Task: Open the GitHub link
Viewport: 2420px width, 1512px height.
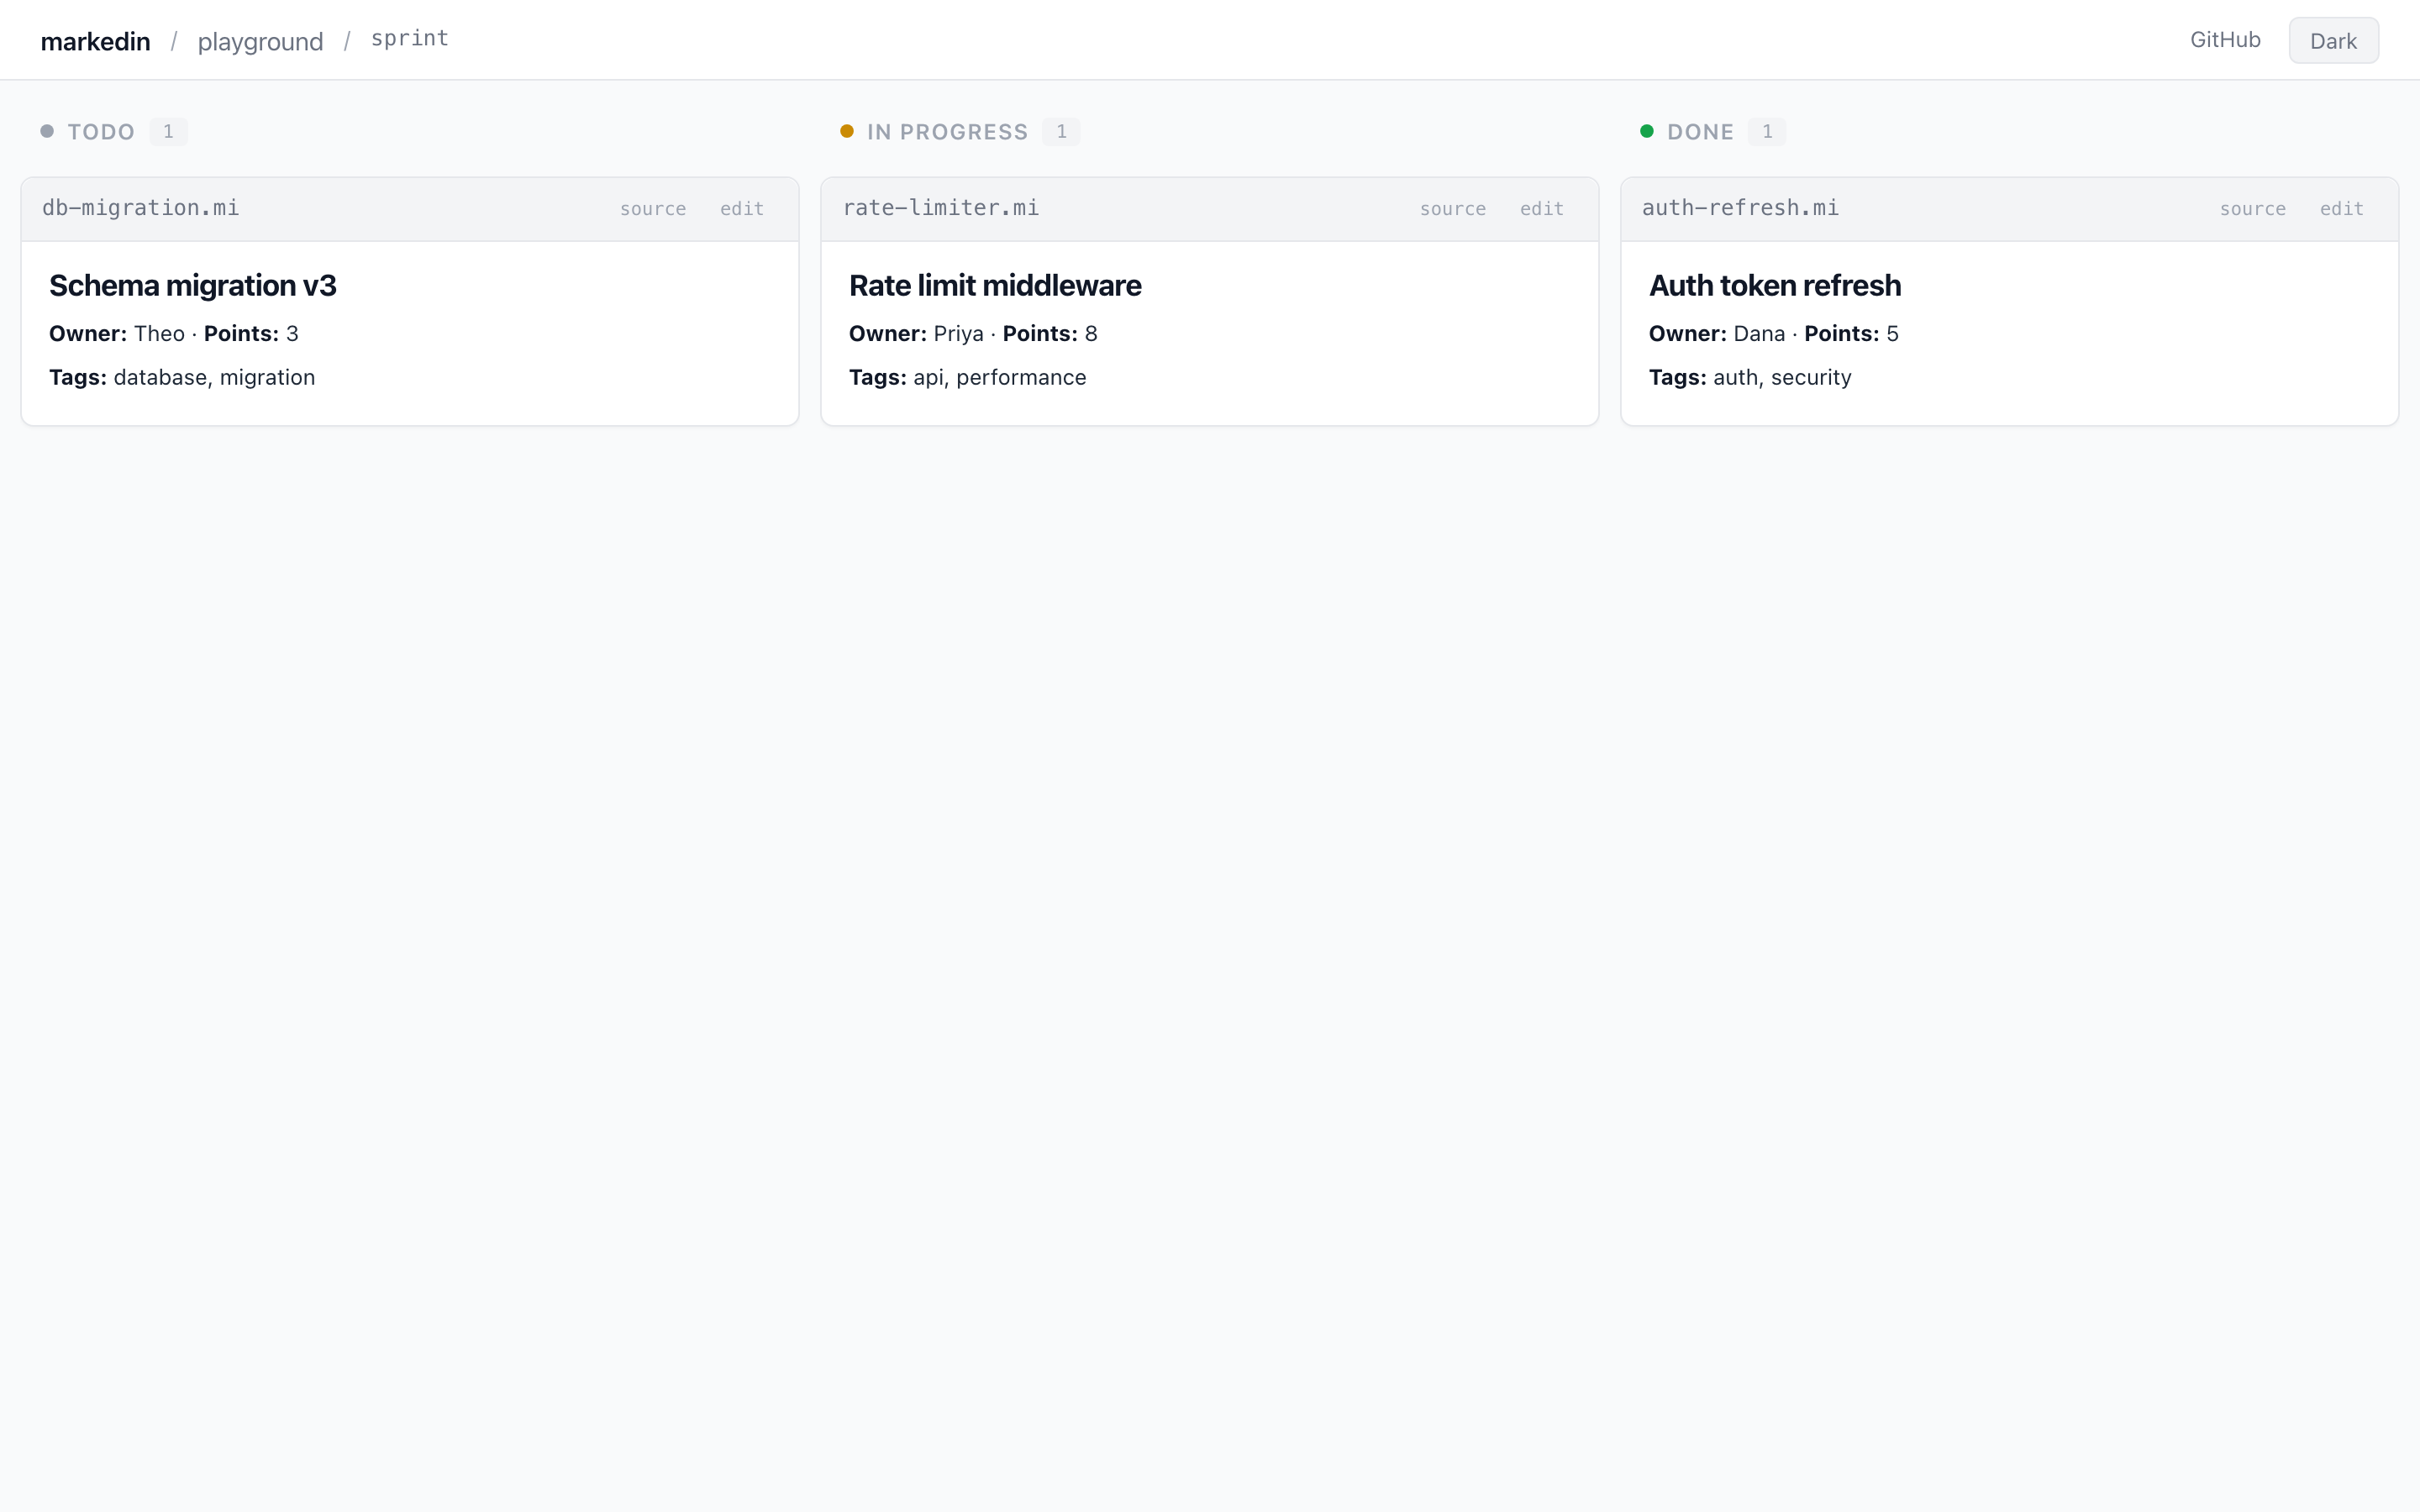Action: click(2225, 40)
